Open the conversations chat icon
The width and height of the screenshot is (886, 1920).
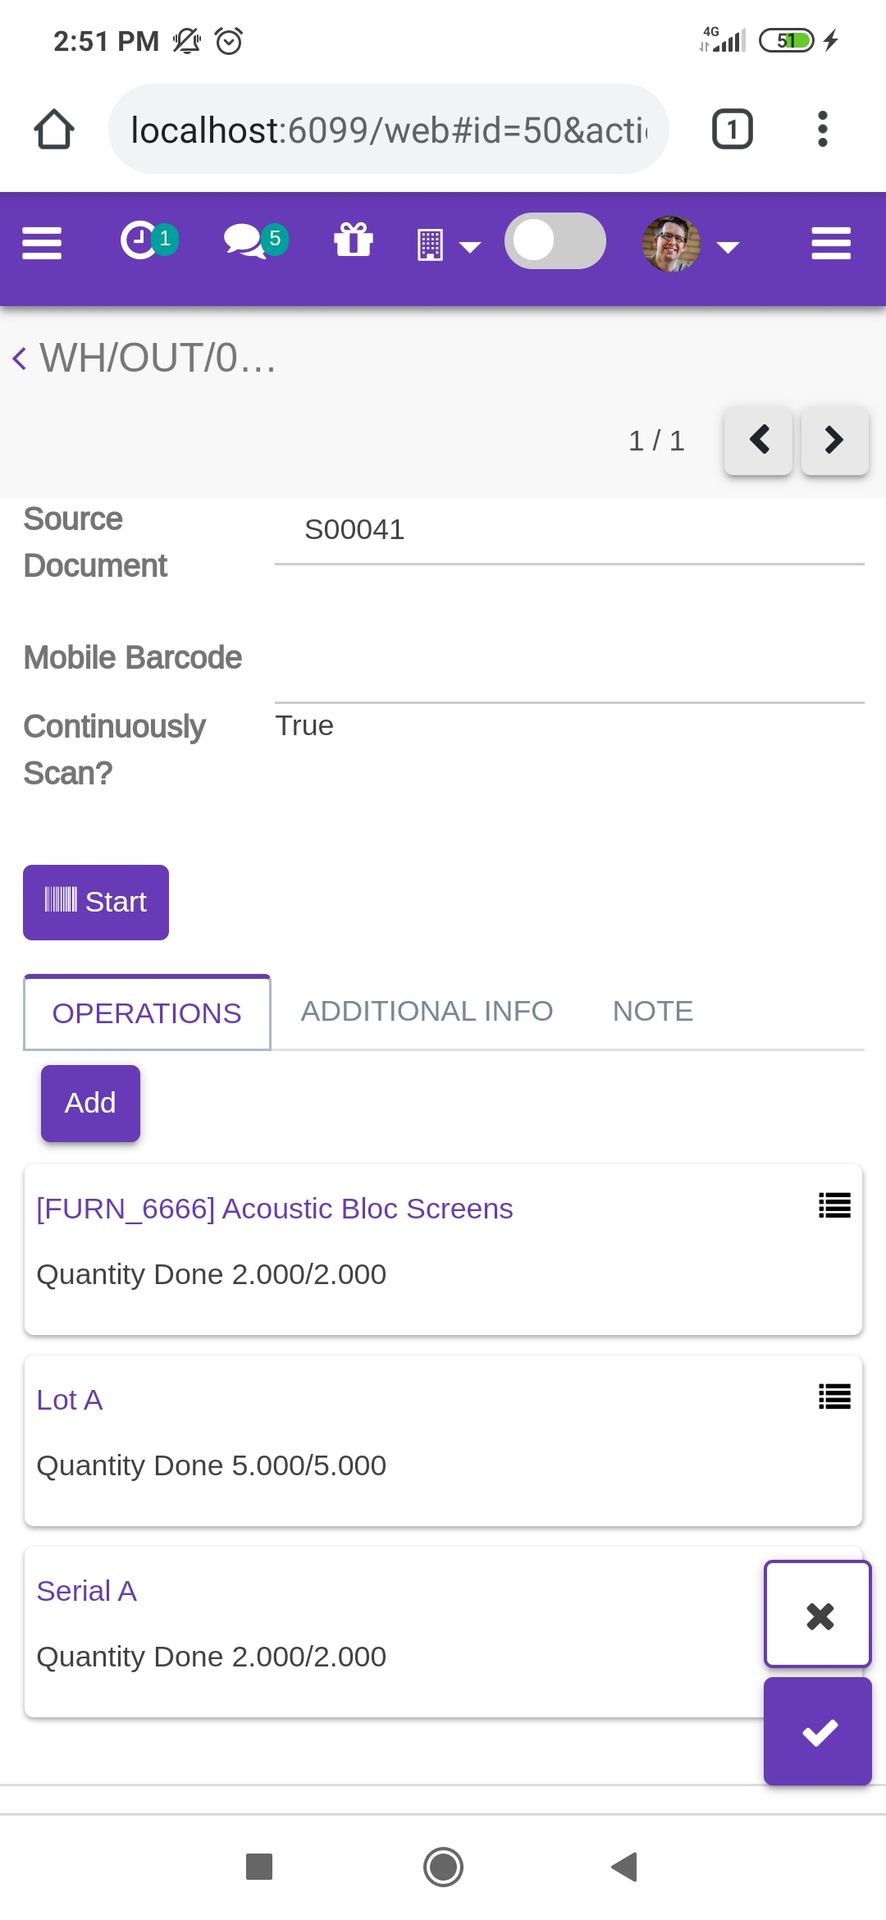(255, 240)
